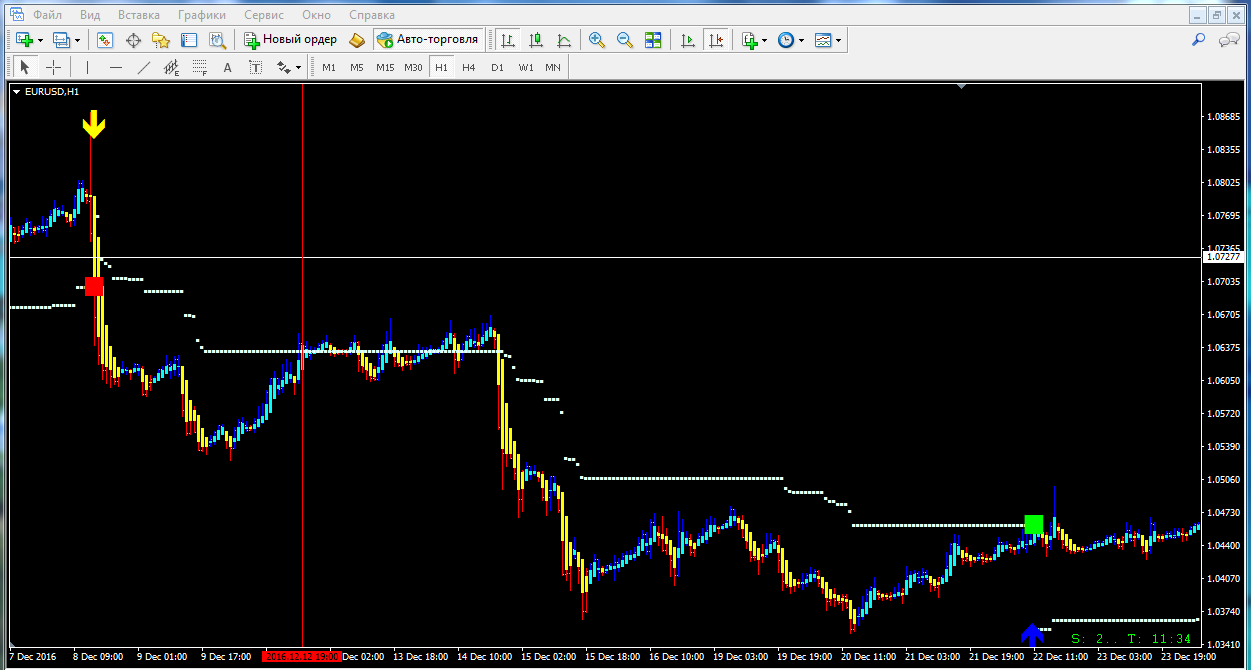Open the Market Watch window
Screen dimensions: 1251x670
click(105, 40)
